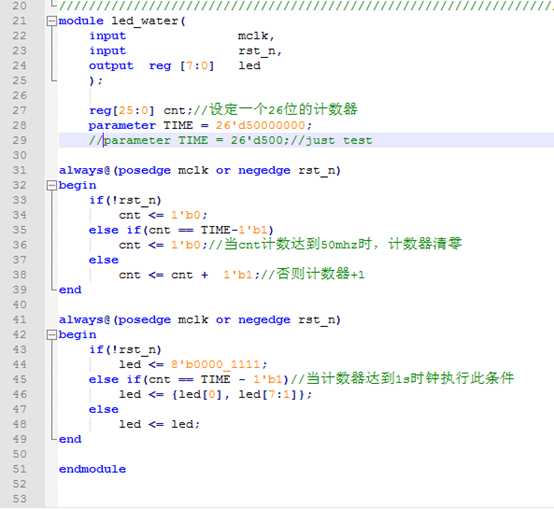Click 'negedge' on line 31
Viewport: 554px width, 509px height.
[x=264, y=171]
